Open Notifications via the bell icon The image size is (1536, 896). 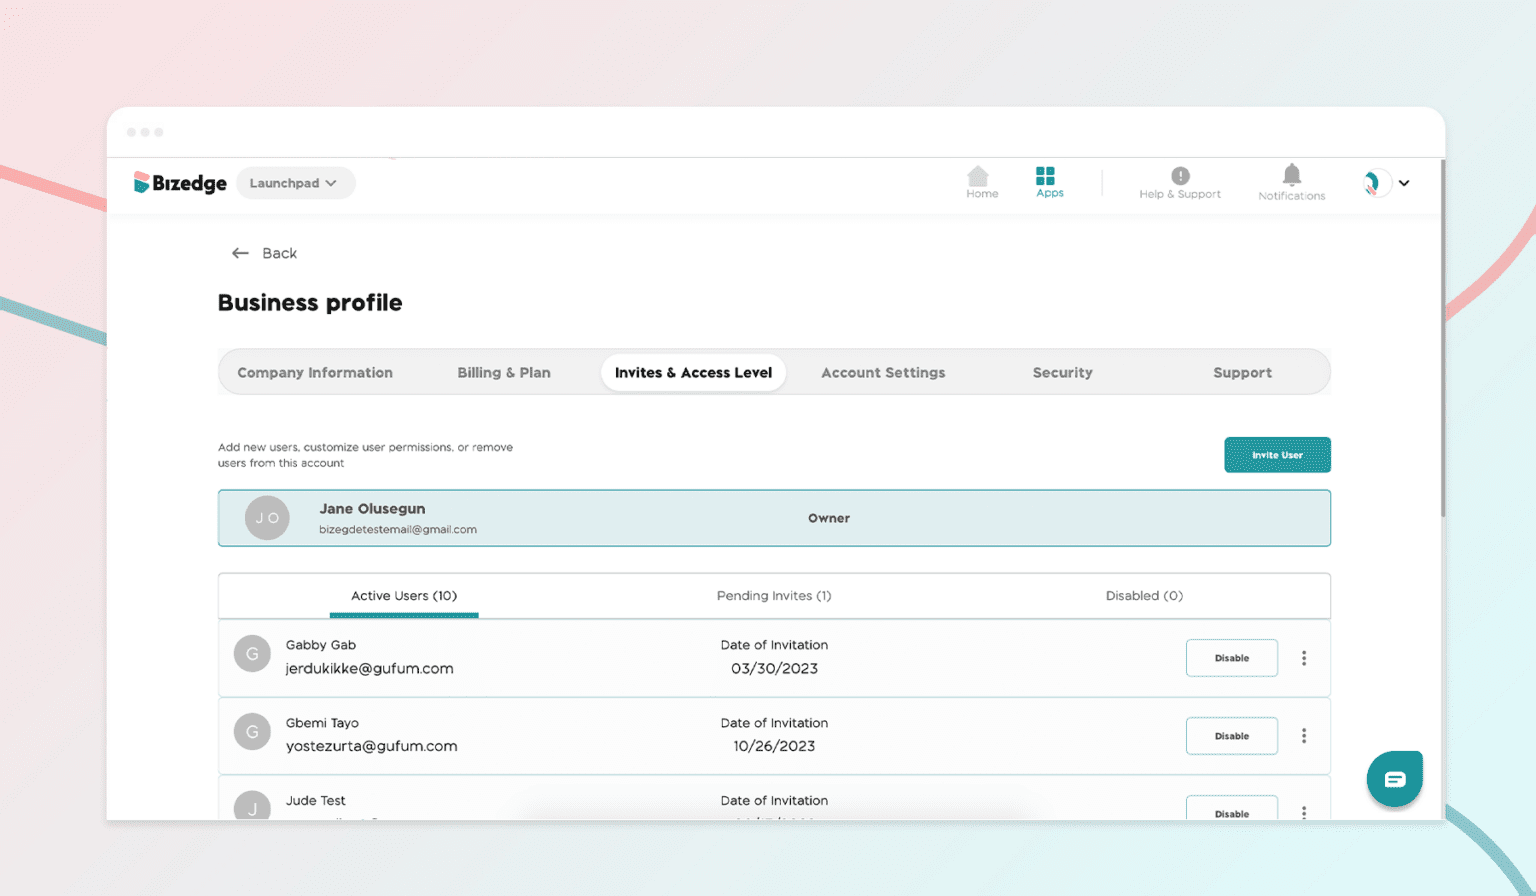coord(1291,178)
